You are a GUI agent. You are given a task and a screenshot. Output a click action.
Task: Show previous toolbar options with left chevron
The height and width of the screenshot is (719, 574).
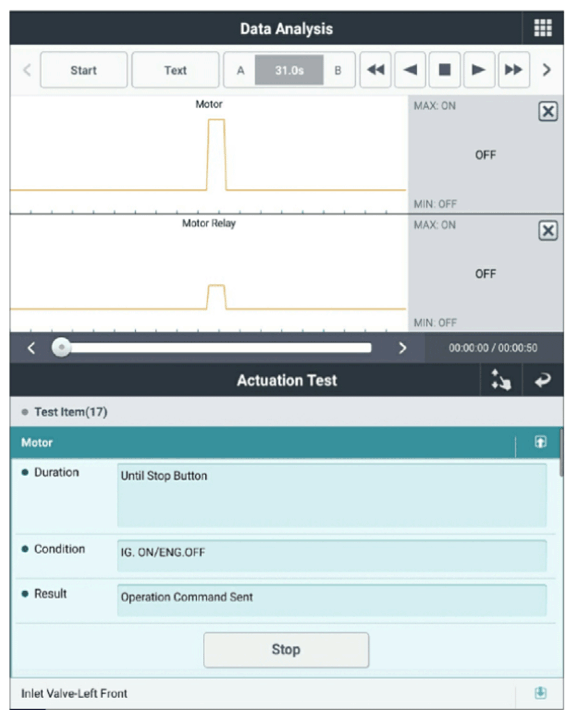tap(27, 70)
